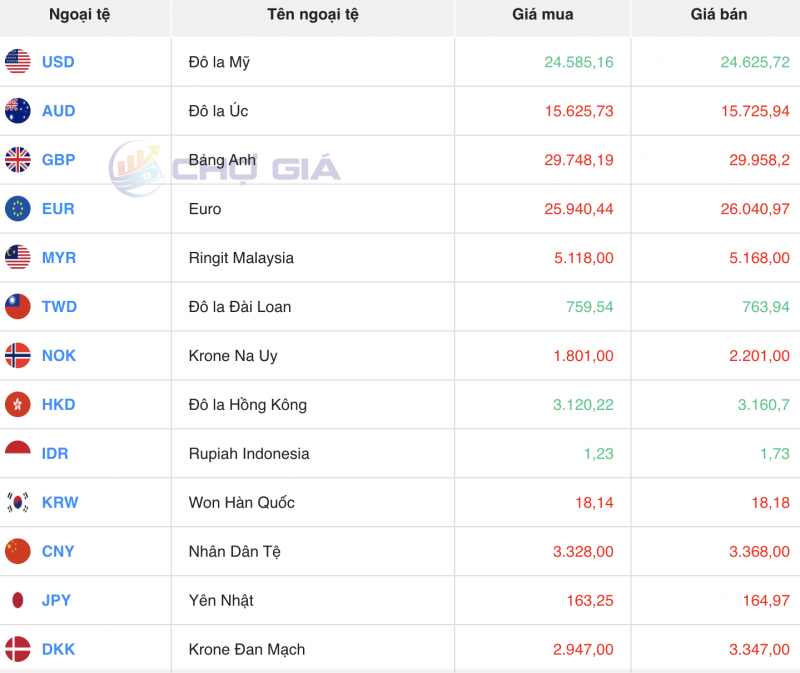Image resolution: width=800 pixels, height=673 pixels.
Task: Open the CNY currency details link
Action: [x=57, y=551]
